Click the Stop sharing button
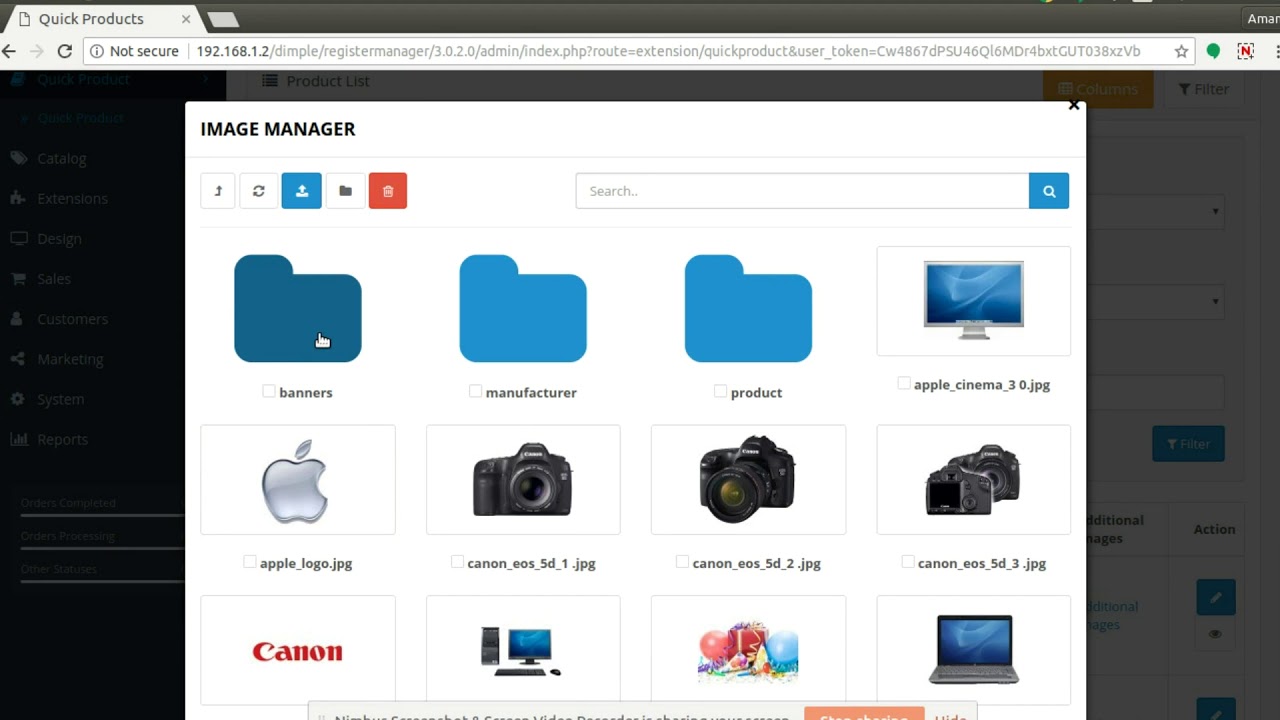This screenshot has width=1280, height=720. pos(863,714)
